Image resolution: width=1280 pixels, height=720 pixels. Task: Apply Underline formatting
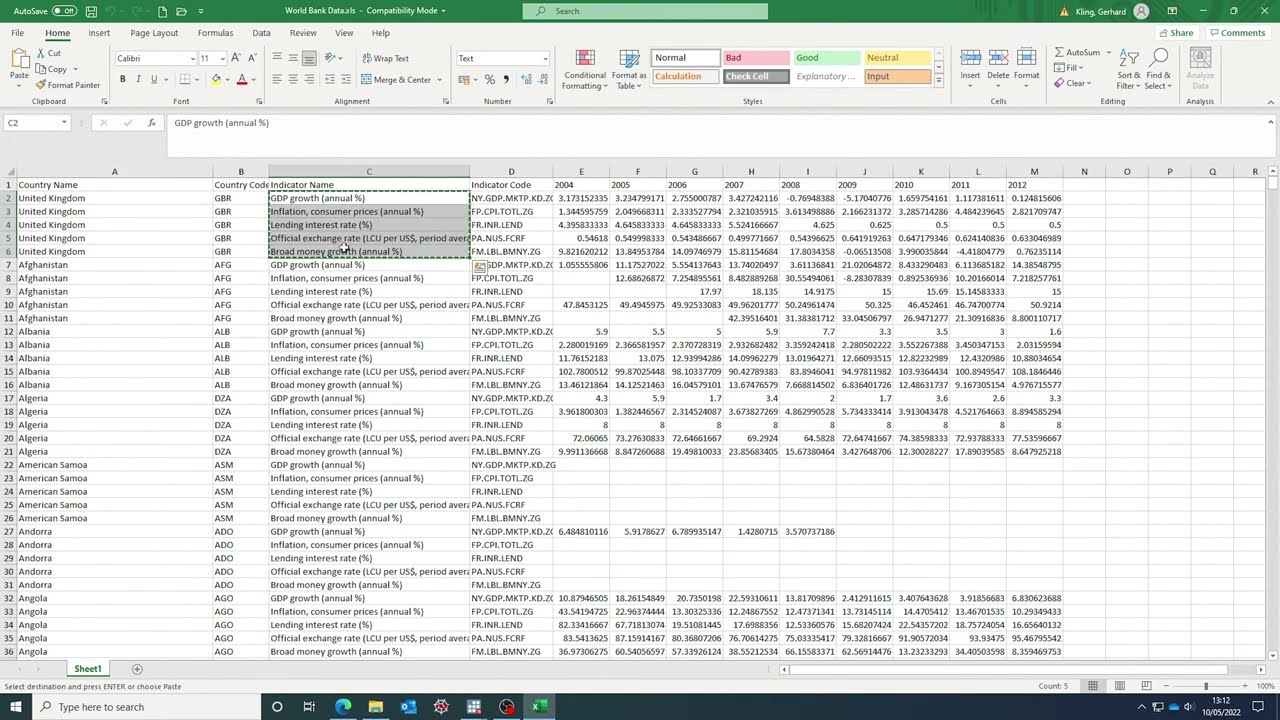coord(153,79)
